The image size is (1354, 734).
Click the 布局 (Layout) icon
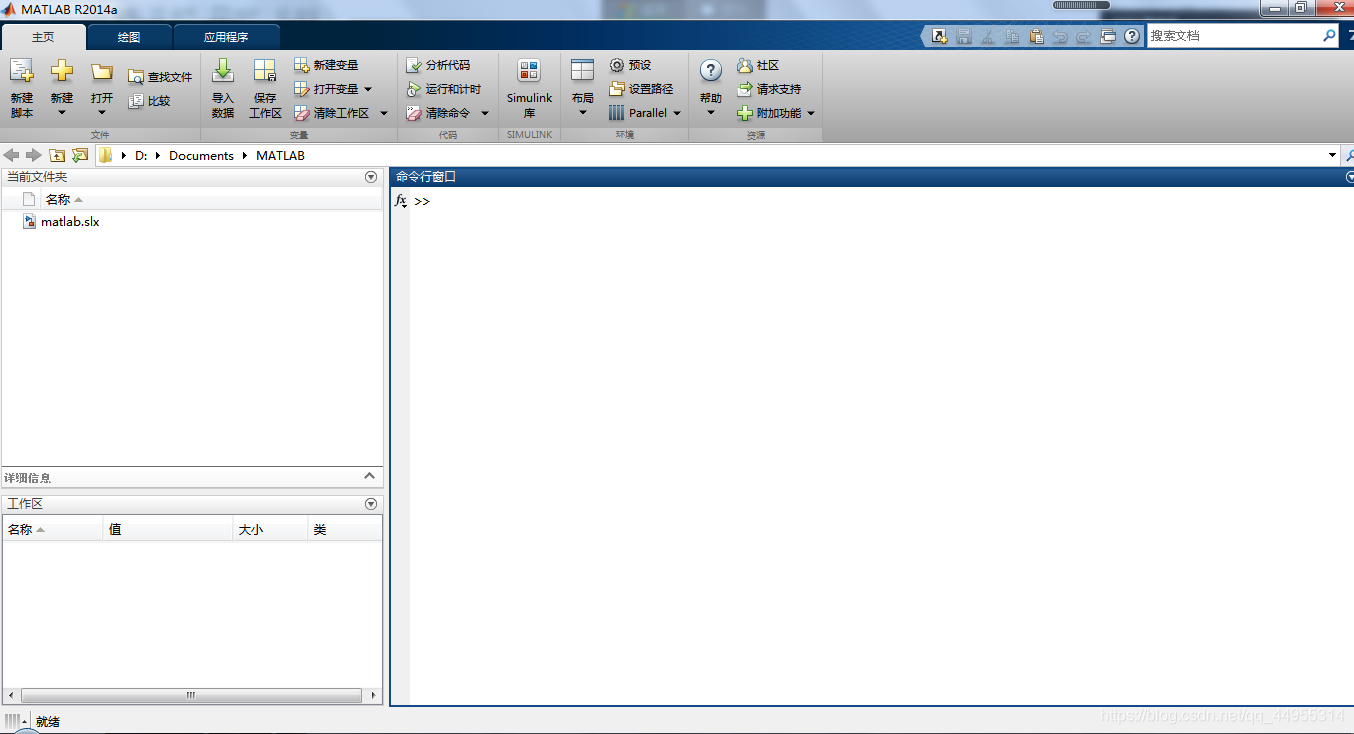[x=582, y=70]
